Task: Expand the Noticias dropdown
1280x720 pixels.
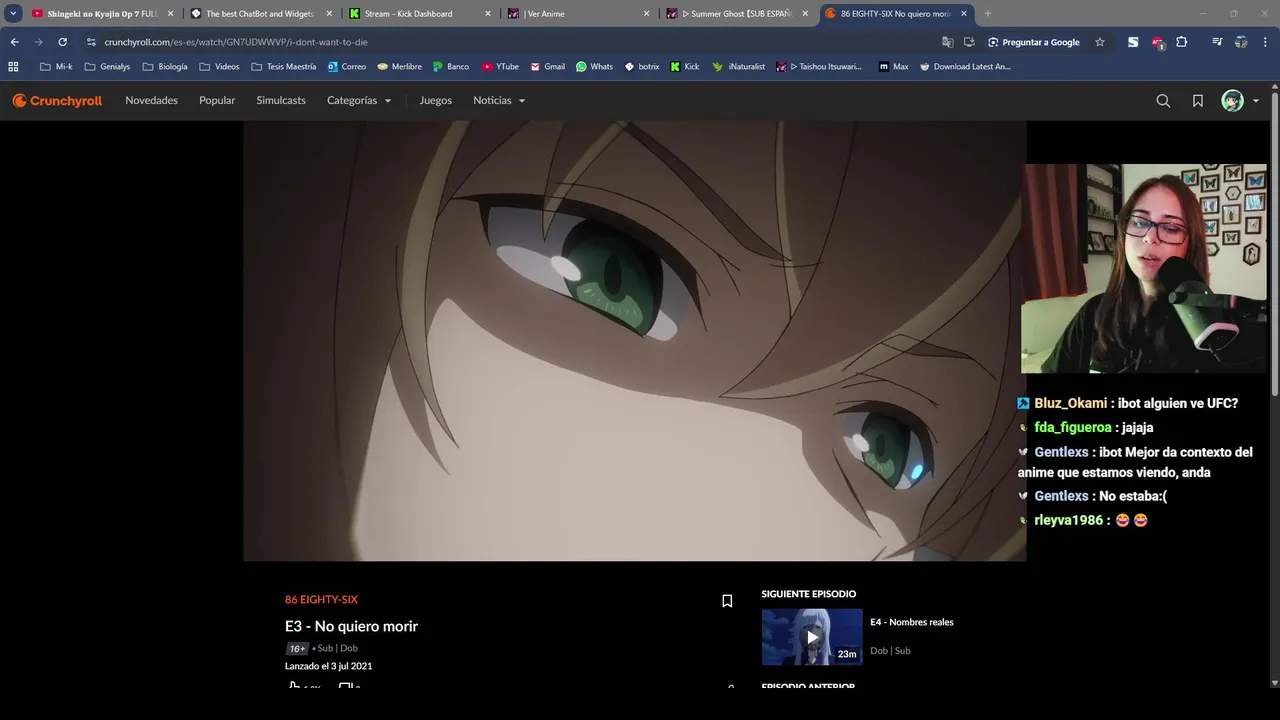Action: [x=499, y=101]
